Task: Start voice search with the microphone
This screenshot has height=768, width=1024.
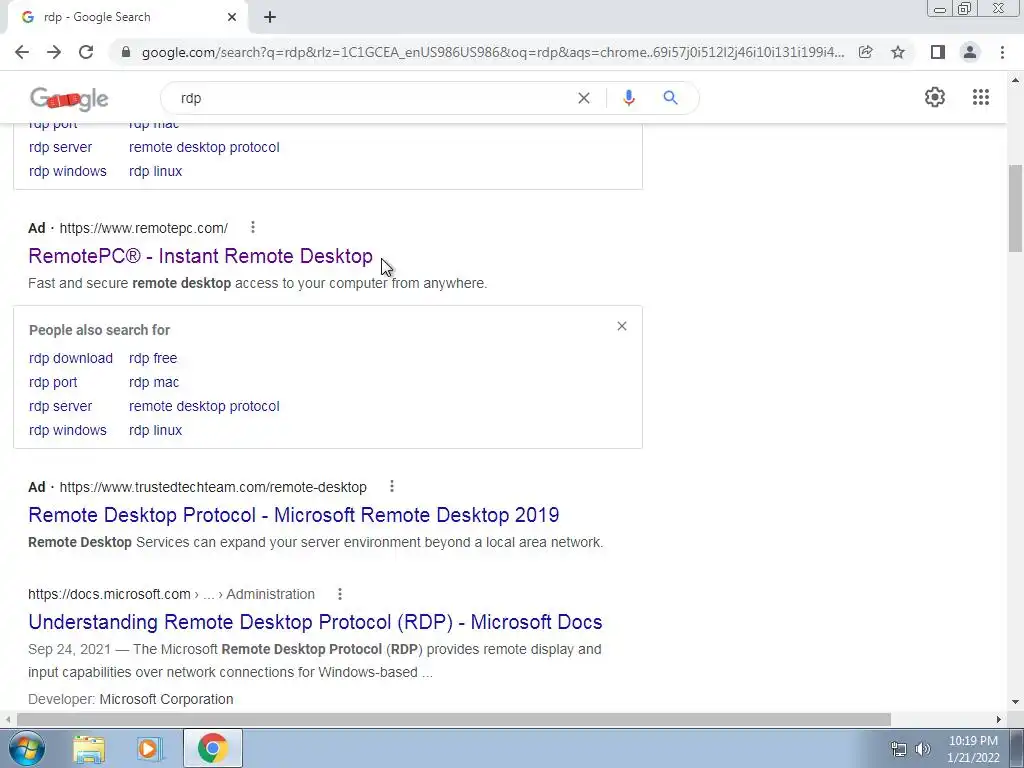Action: click(x=629, y=98)
